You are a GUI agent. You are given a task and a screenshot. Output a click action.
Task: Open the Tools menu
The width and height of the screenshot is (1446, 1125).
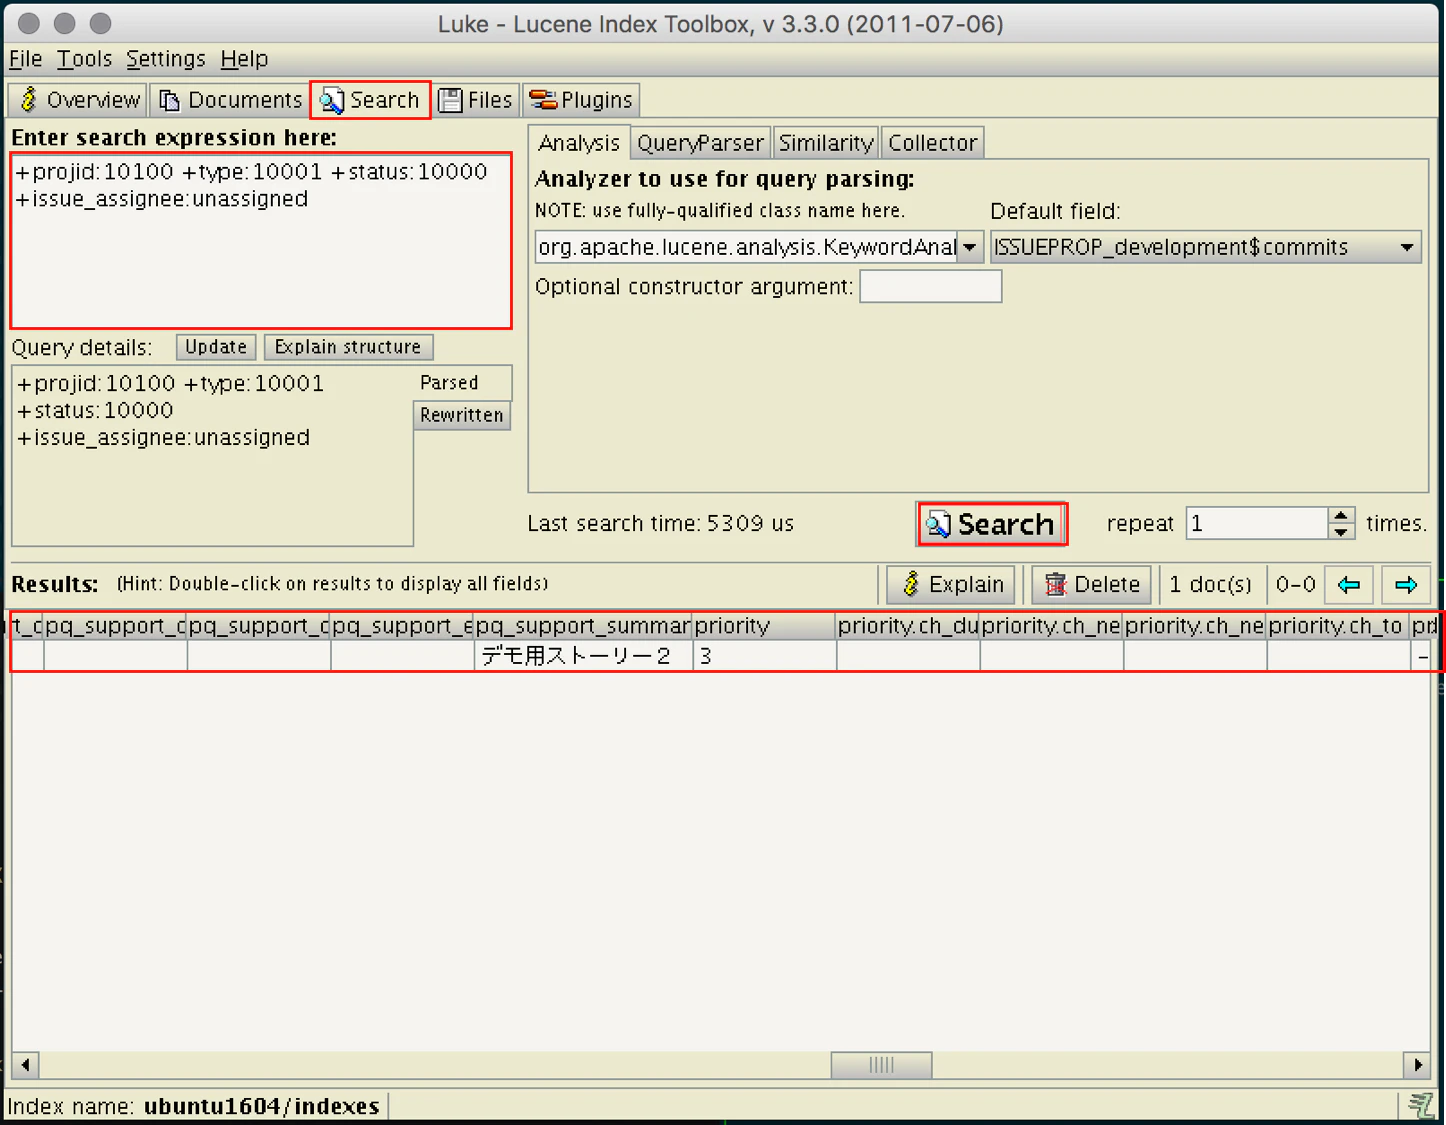(x=84, y=59)
